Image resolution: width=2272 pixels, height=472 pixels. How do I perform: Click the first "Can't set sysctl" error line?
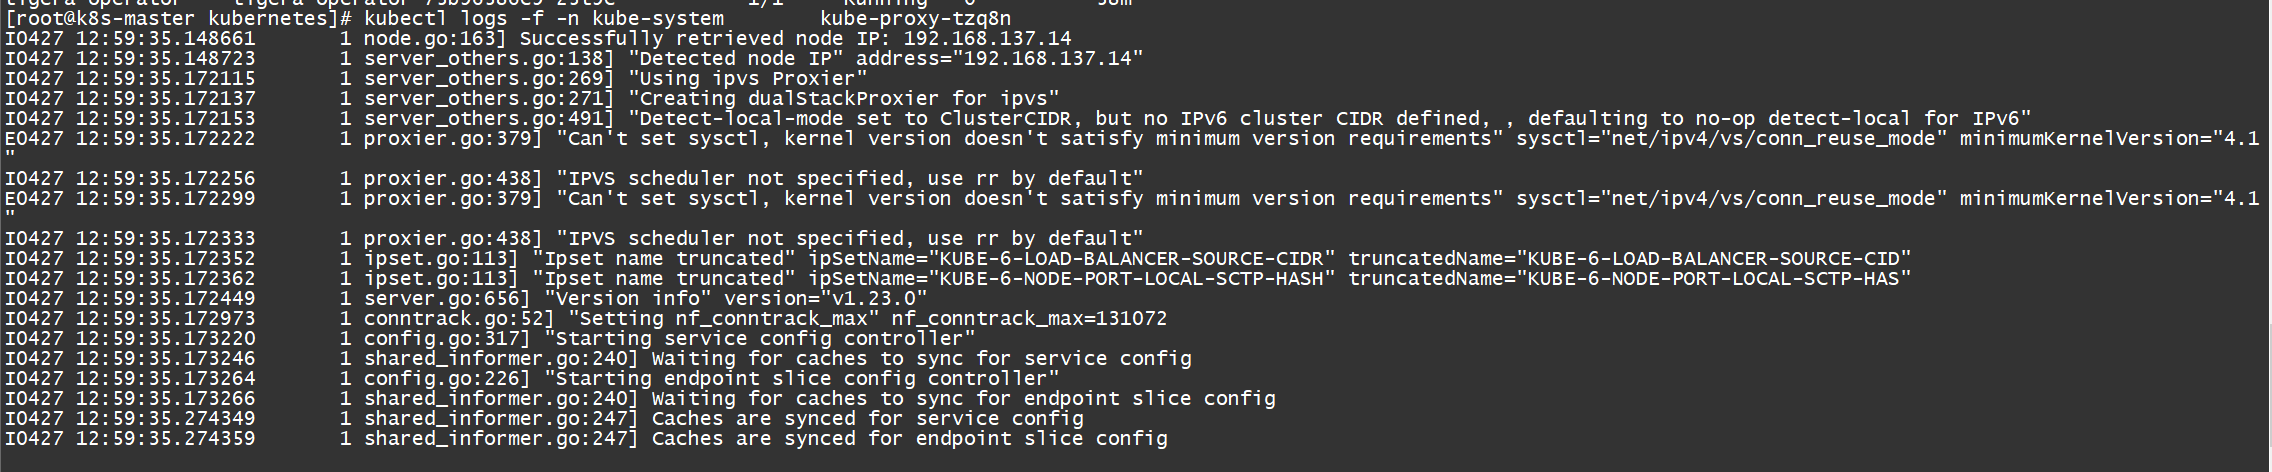click(1131, 139)
